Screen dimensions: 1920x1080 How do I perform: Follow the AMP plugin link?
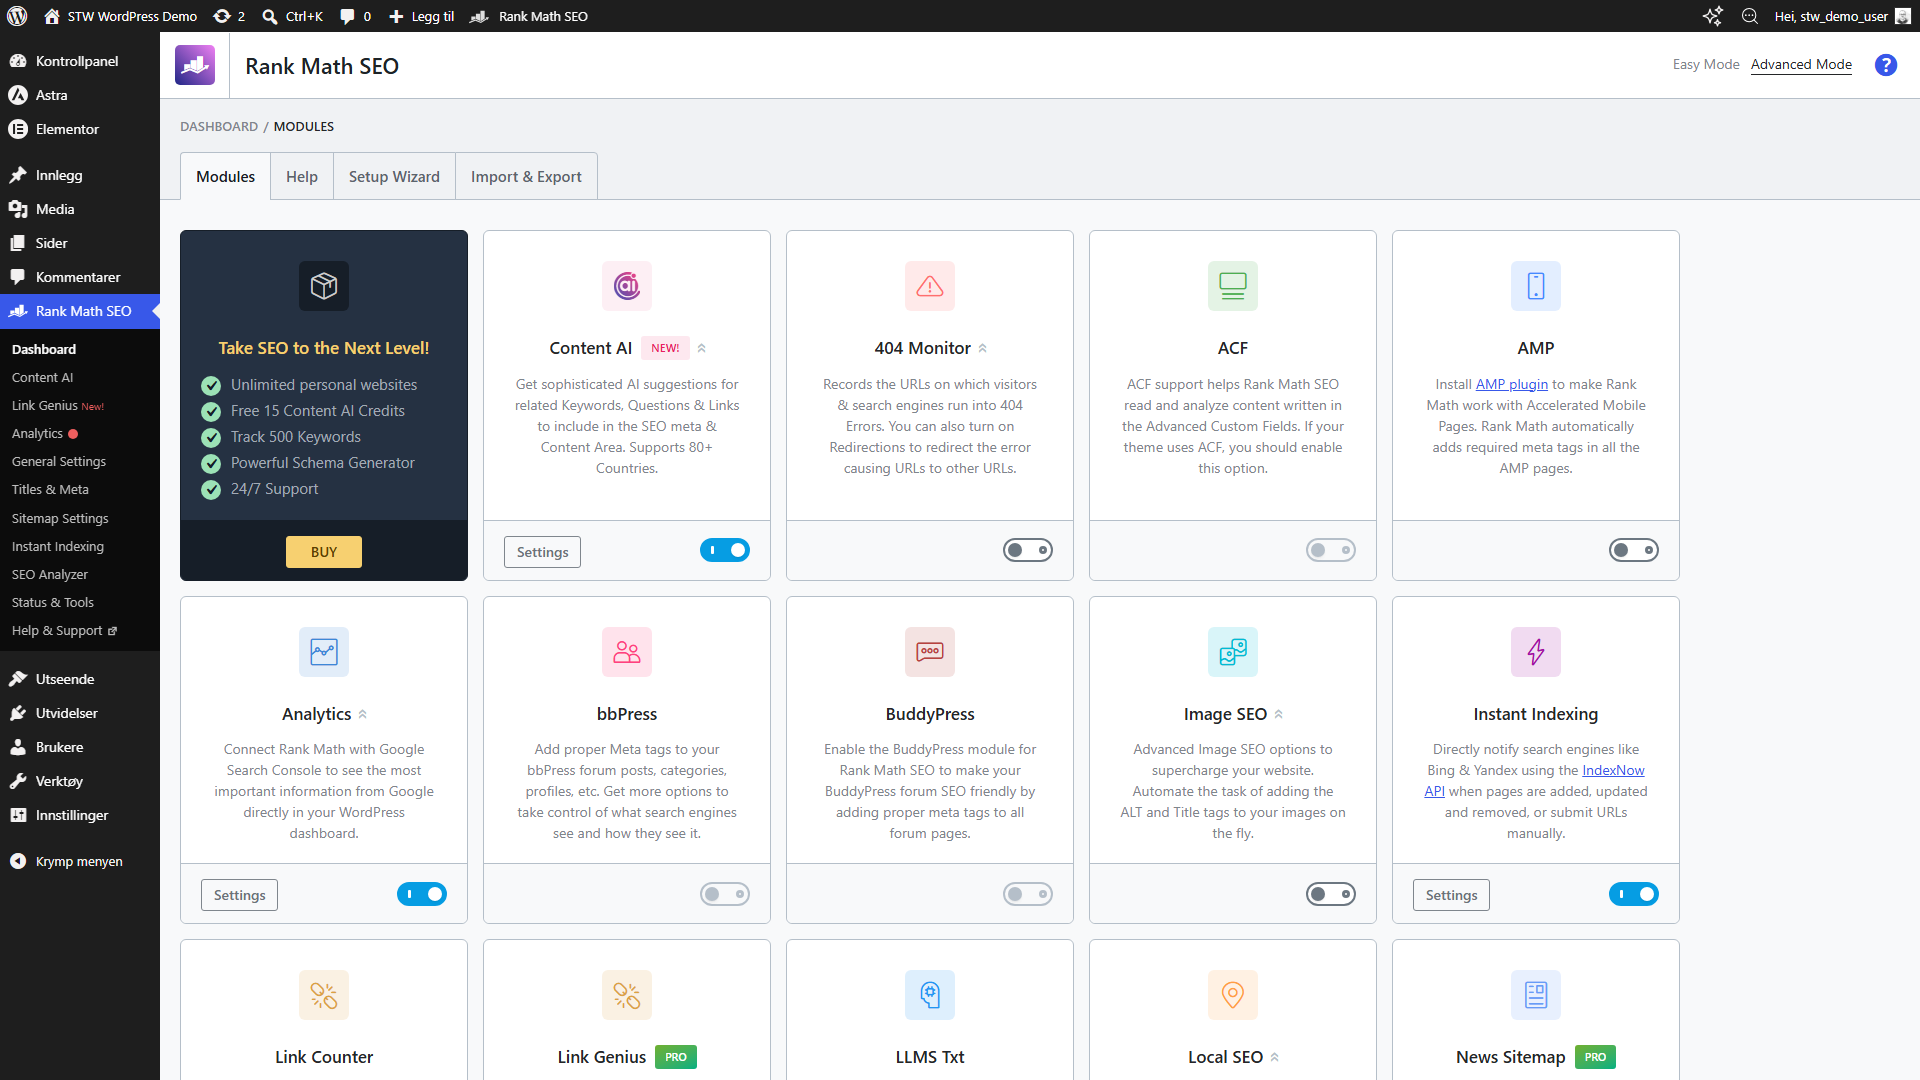[1512, 384]
